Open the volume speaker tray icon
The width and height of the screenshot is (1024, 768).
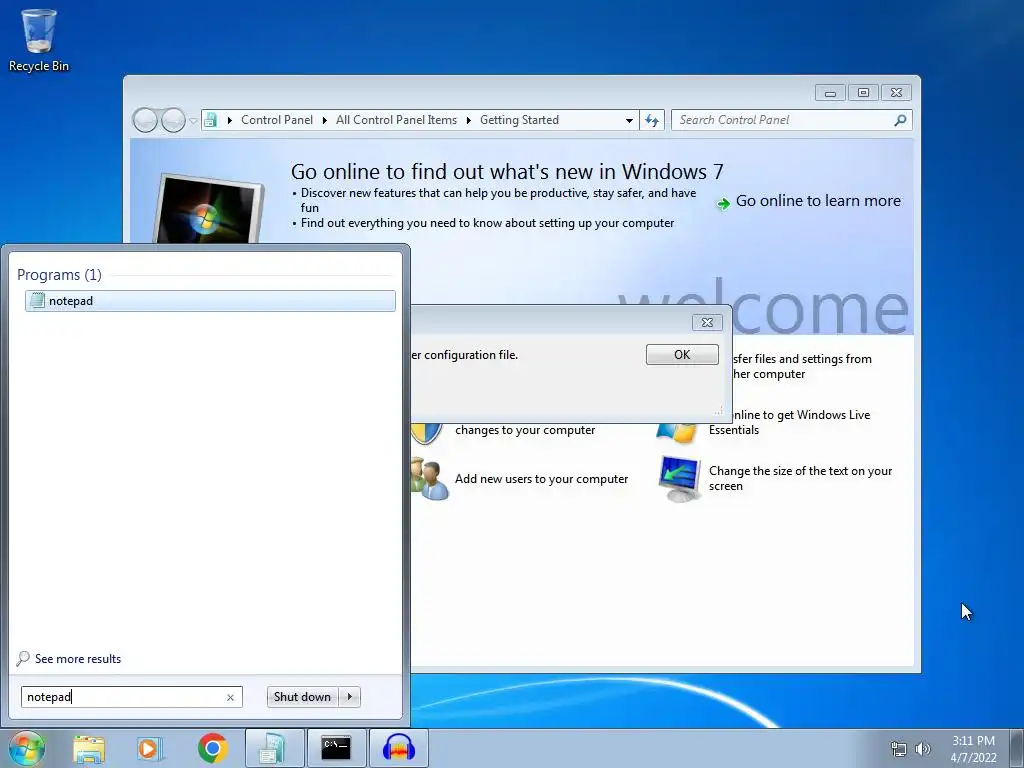[x=923, y=749]
